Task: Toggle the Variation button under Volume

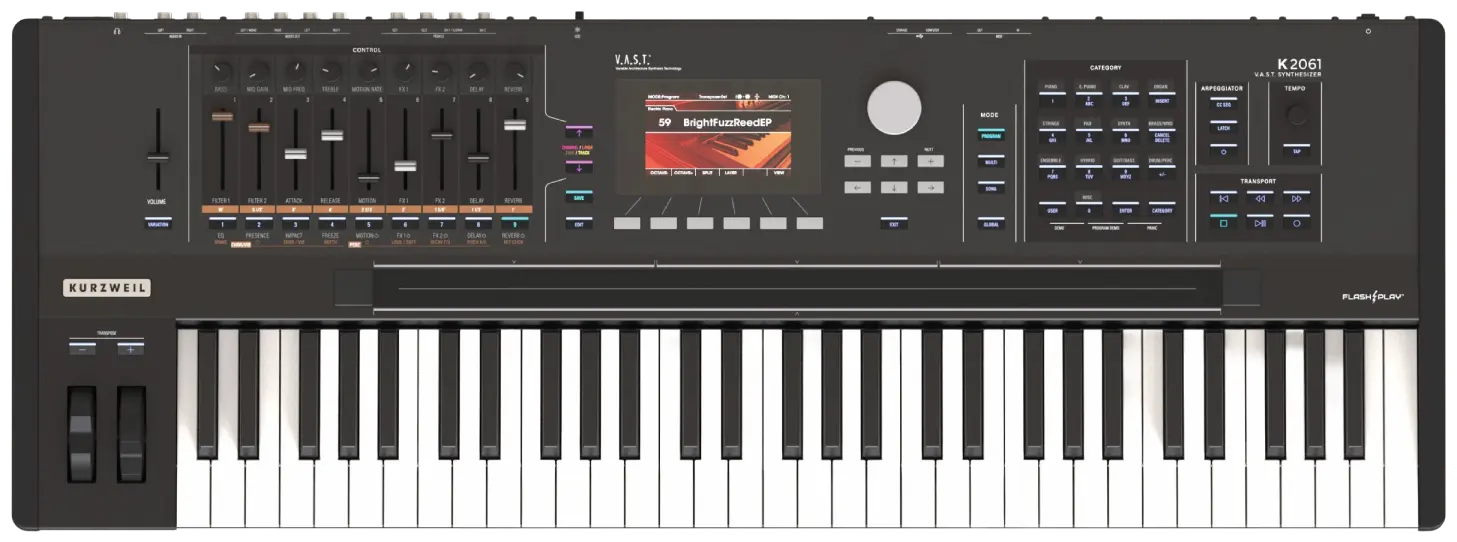Action: point(156,224)
